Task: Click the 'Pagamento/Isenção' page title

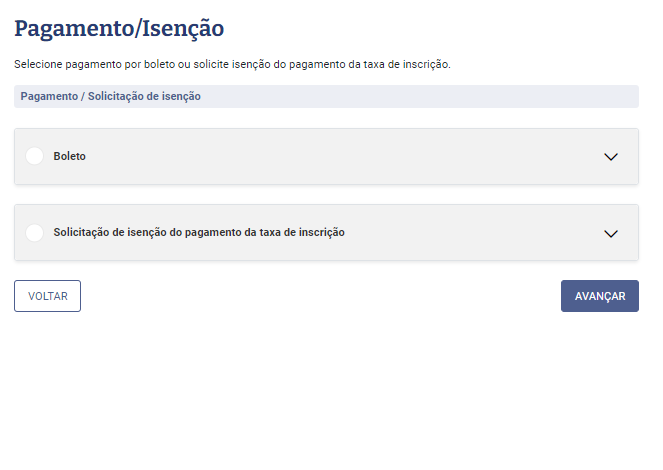Action: 119,29
